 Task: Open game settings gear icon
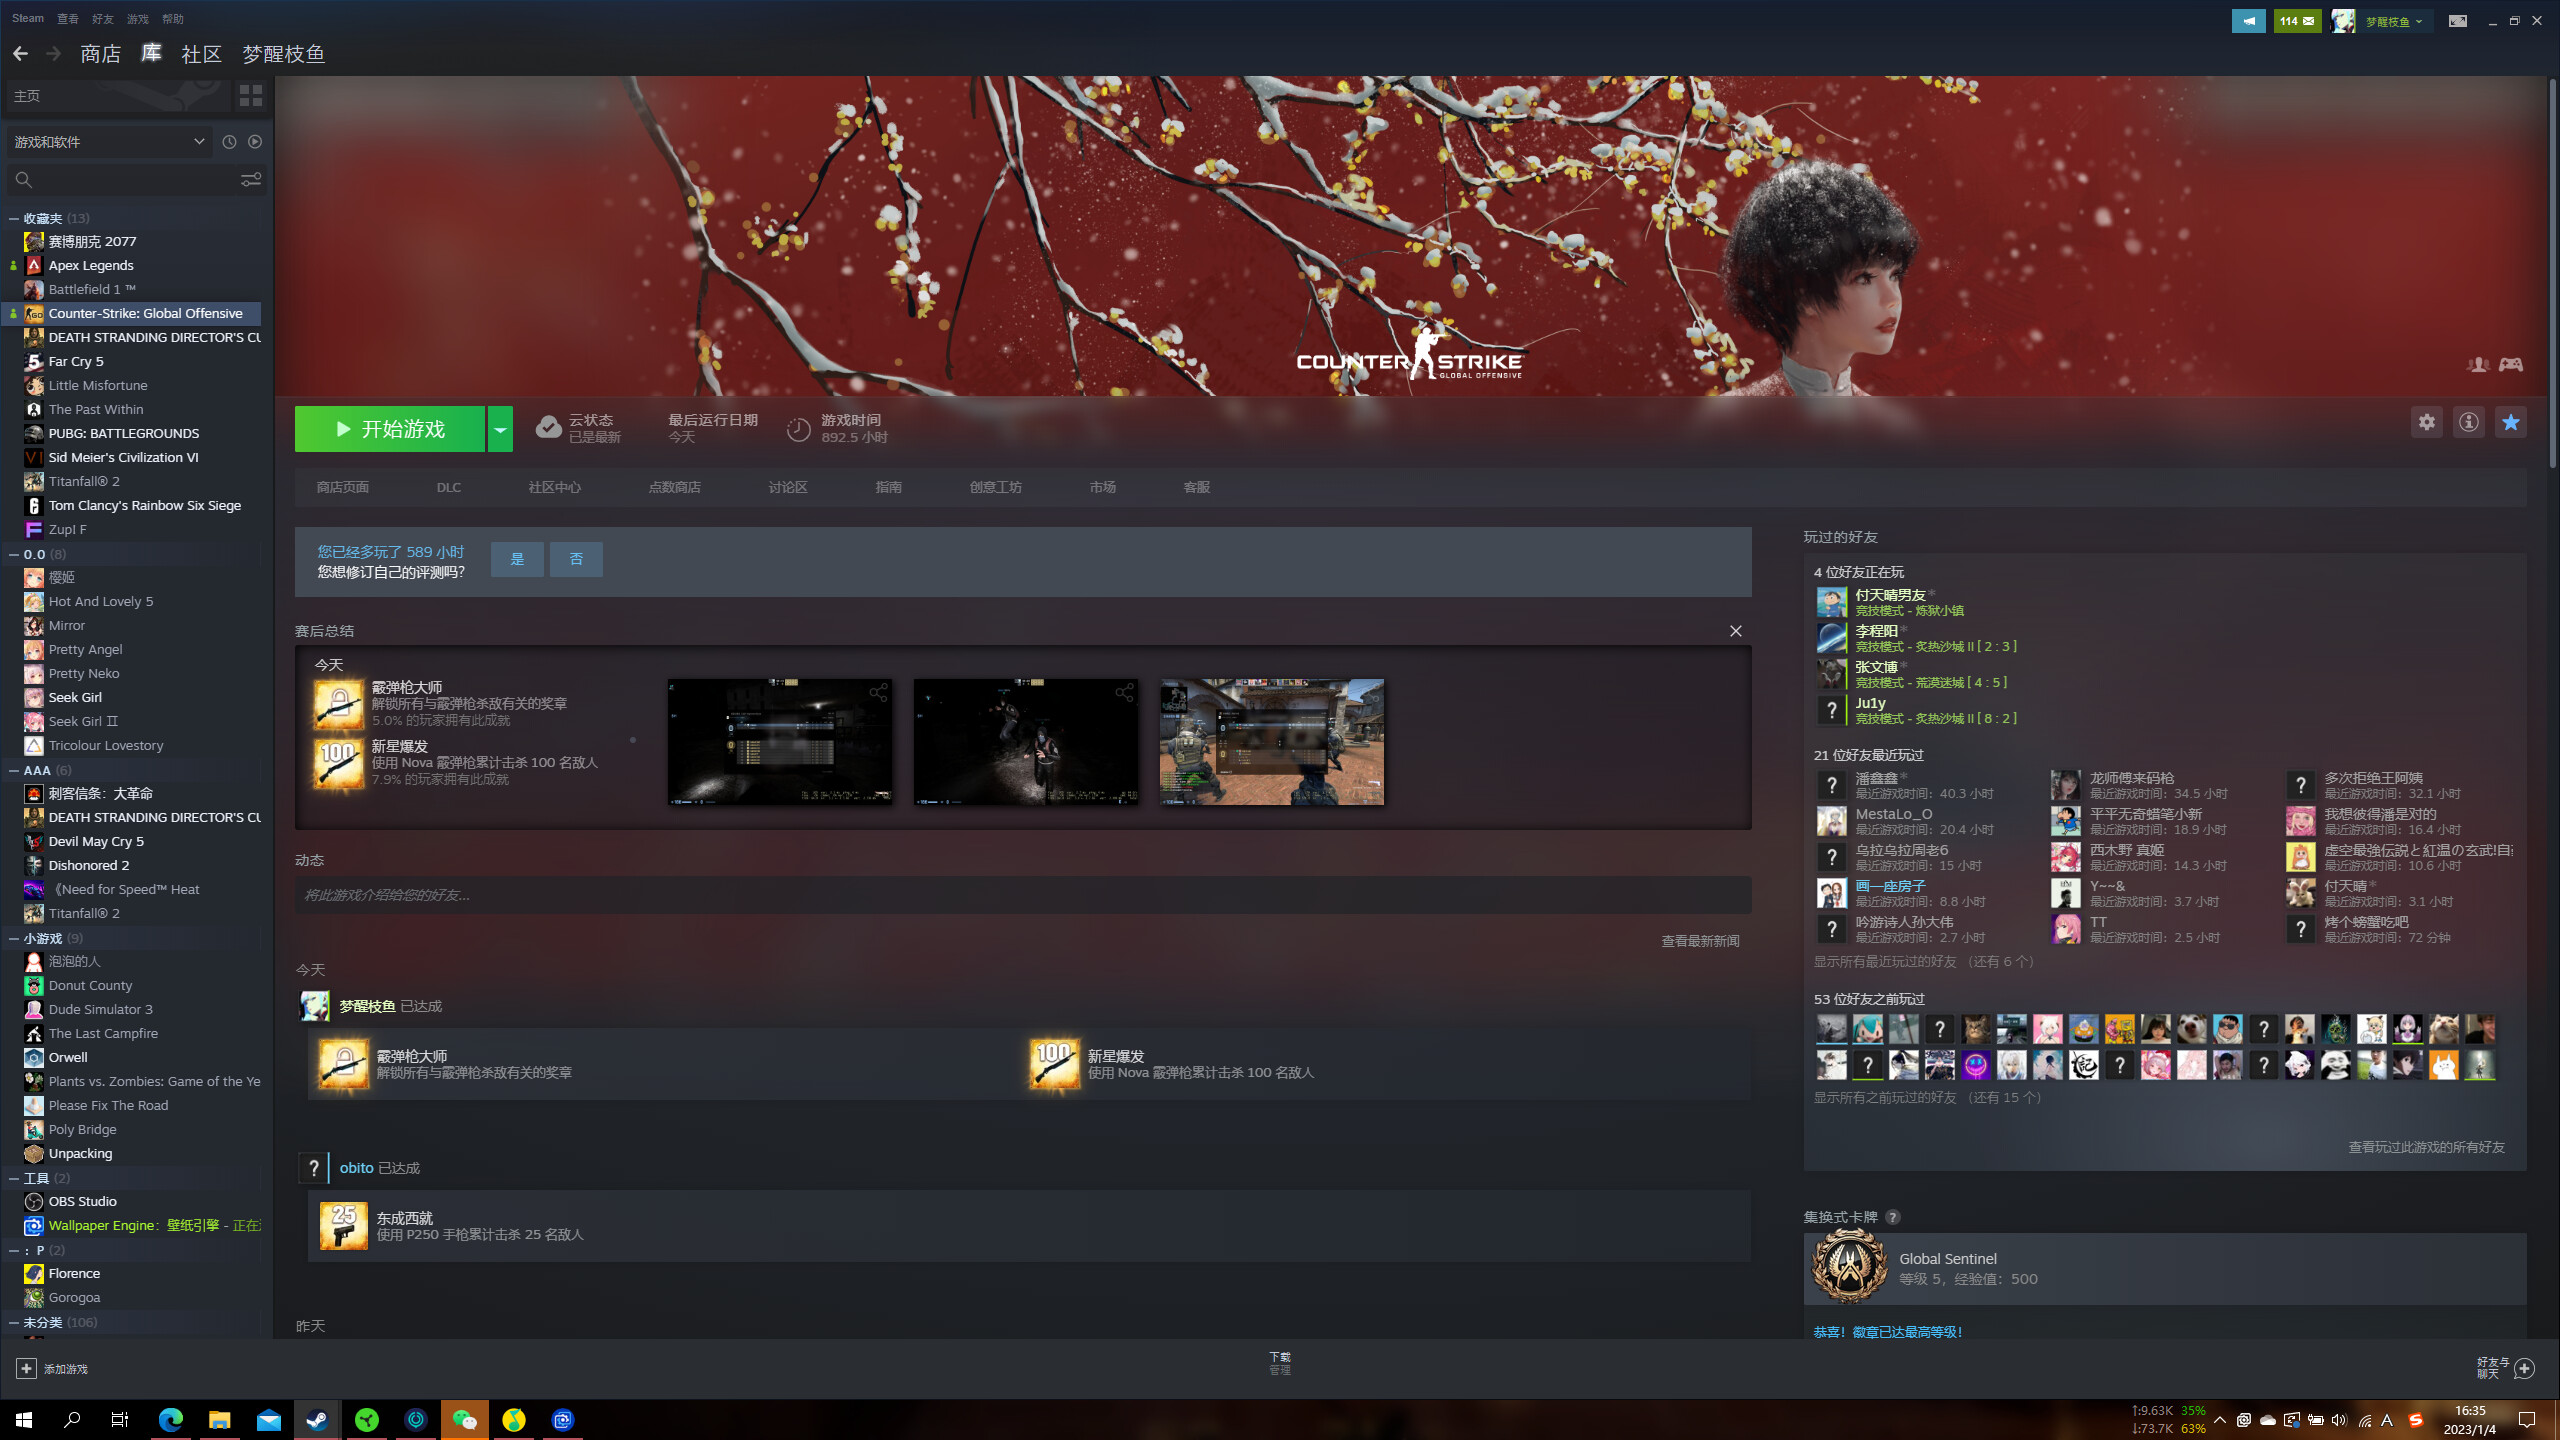coord(2426,423)
